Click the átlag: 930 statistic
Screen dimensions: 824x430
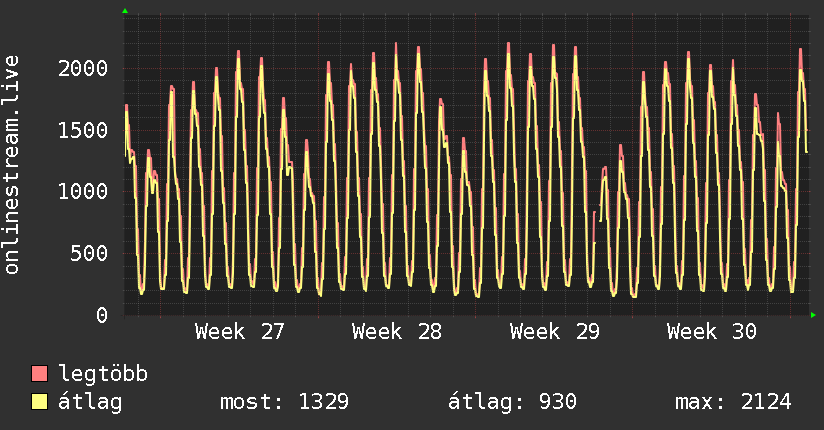(x=512, y=402)
